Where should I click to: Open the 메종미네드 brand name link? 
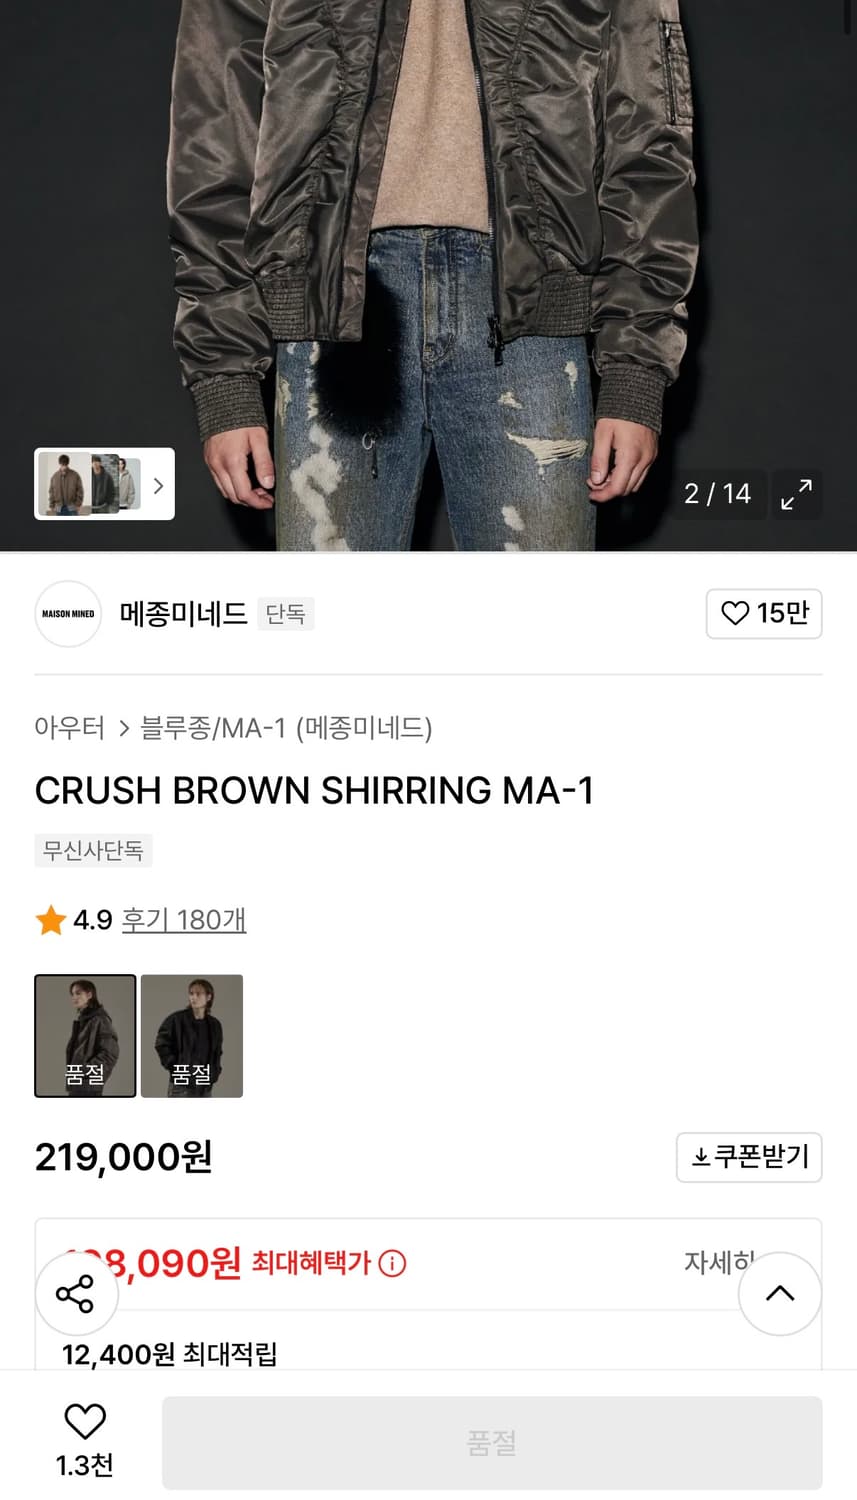click(x=184, y=613)
